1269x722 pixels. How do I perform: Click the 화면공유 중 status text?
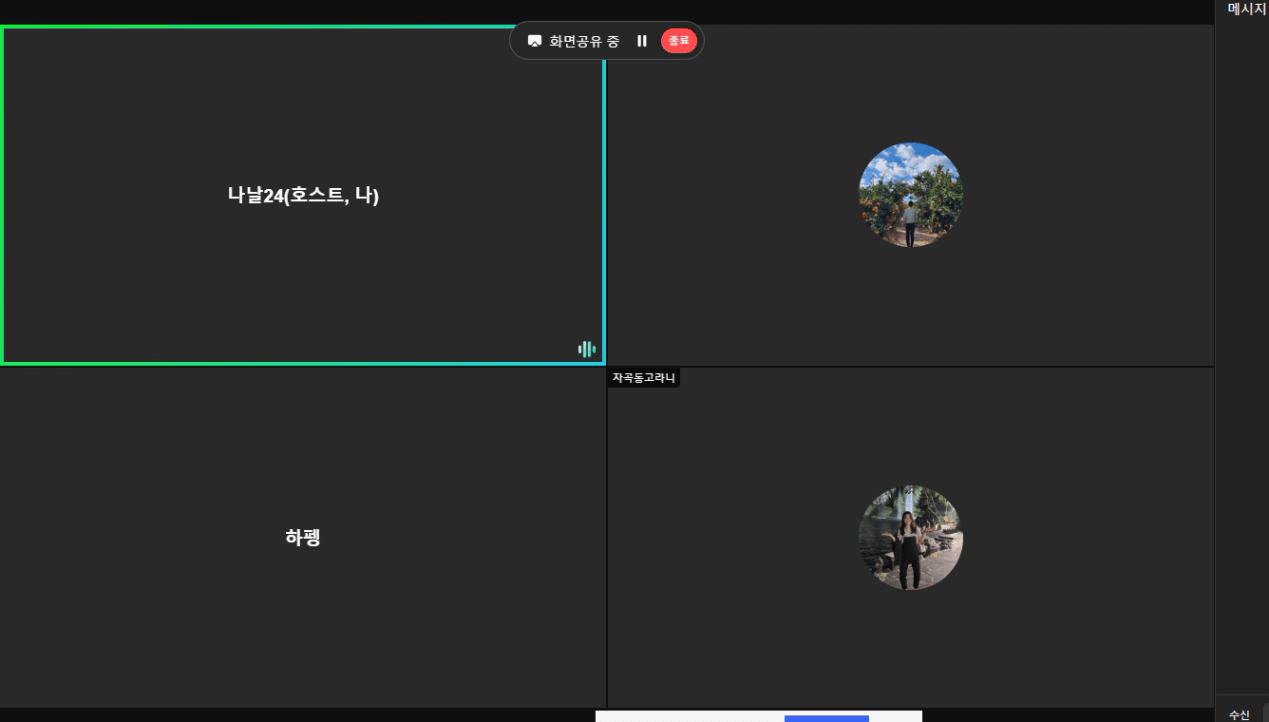584,41
